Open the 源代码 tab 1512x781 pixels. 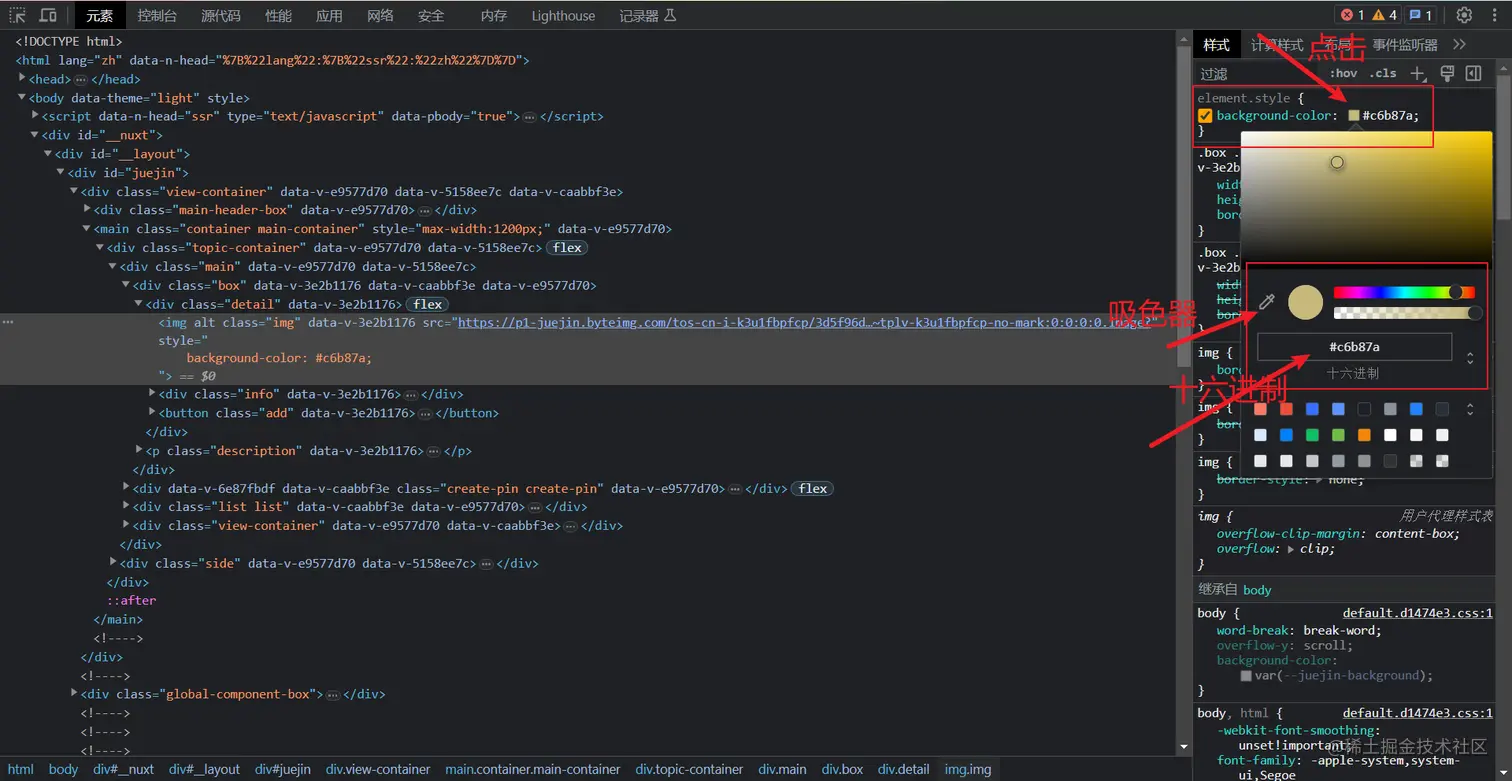point(220,15)
